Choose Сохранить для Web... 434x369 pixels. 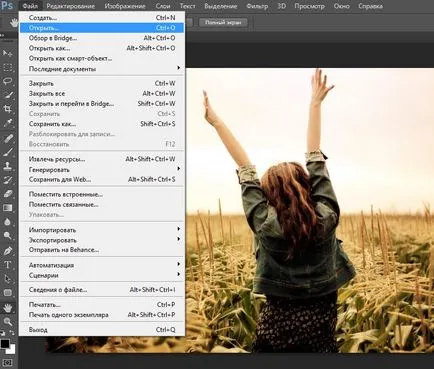click(x=102, y=179)
